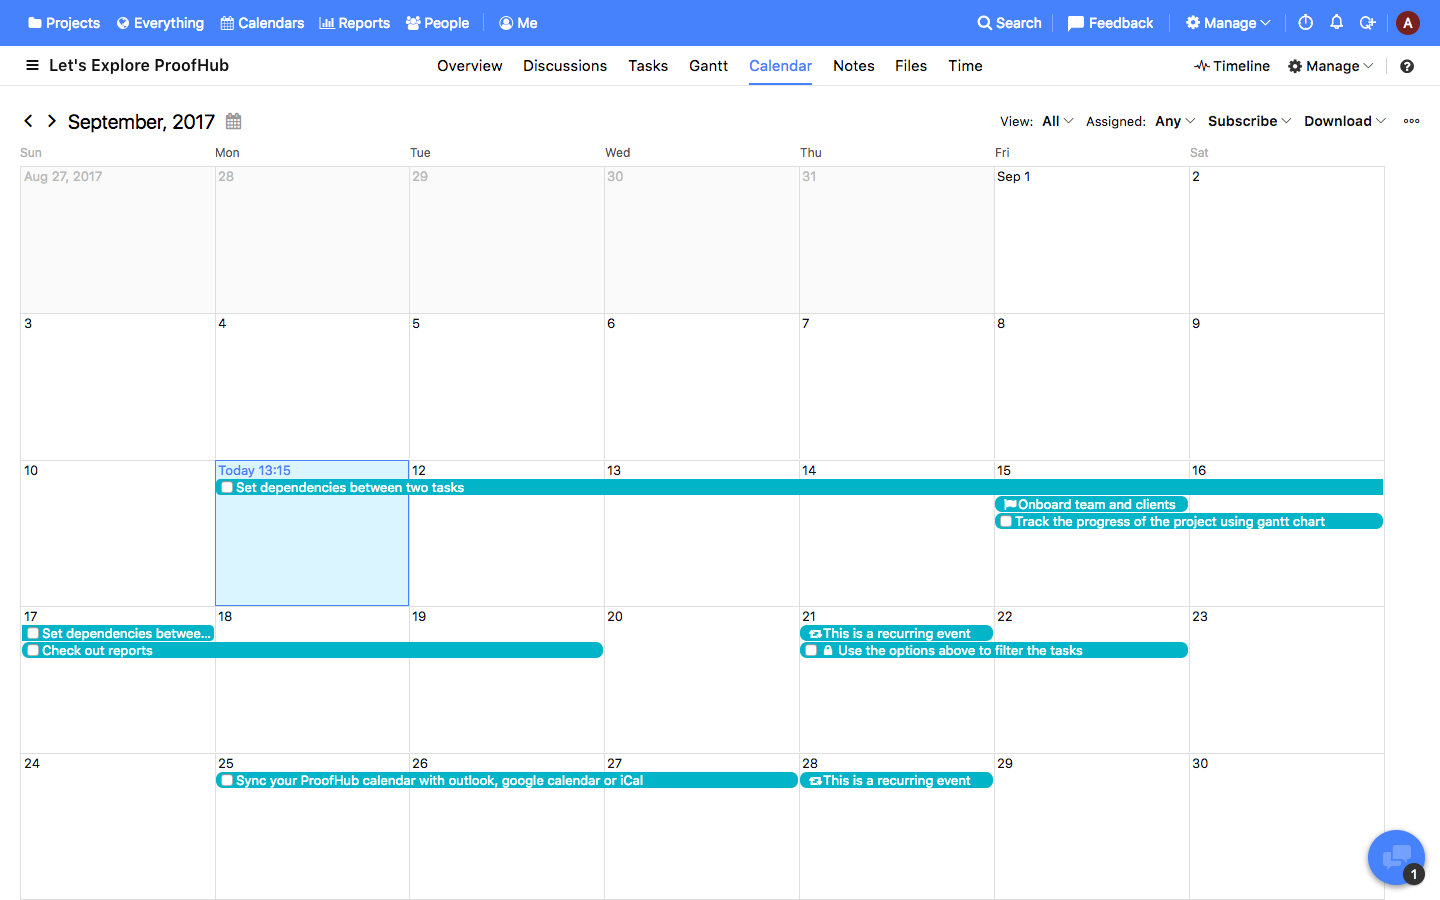
Task: Open notifications bell icon
Action: pyautogui.click(x=1336, y=22)
